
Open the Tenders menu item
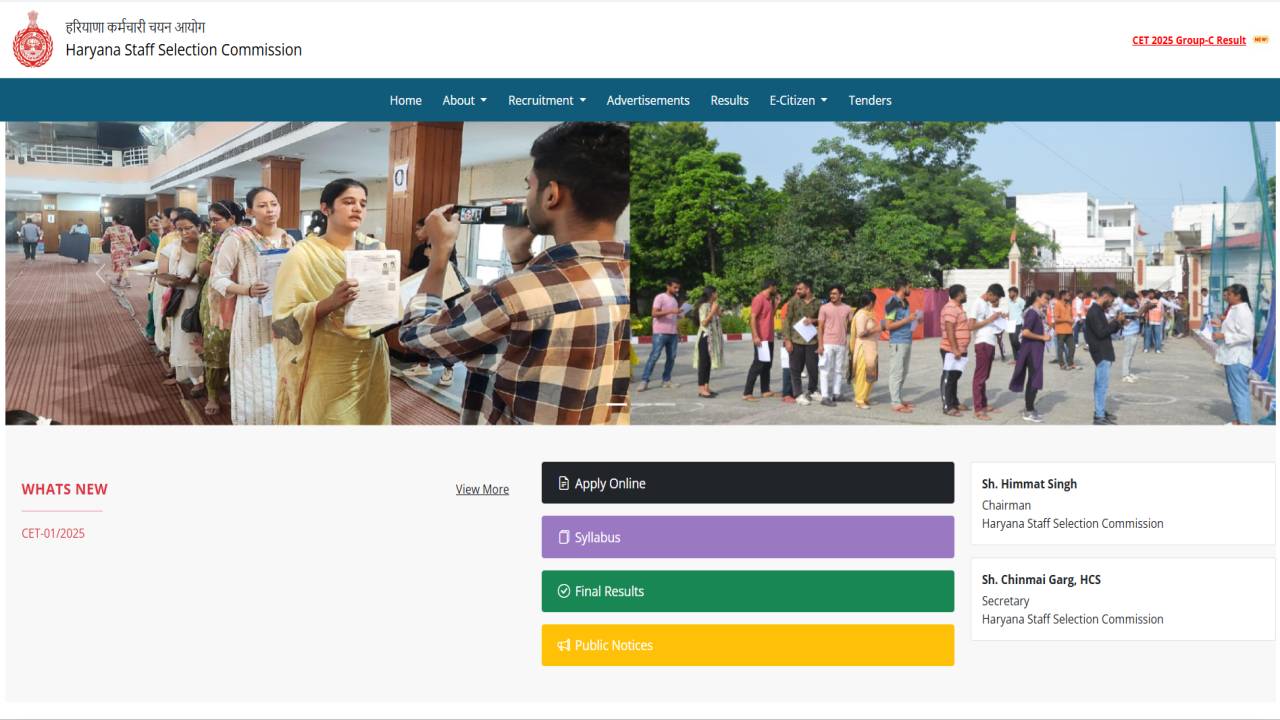pyautogui.click(x=869, y=100)
